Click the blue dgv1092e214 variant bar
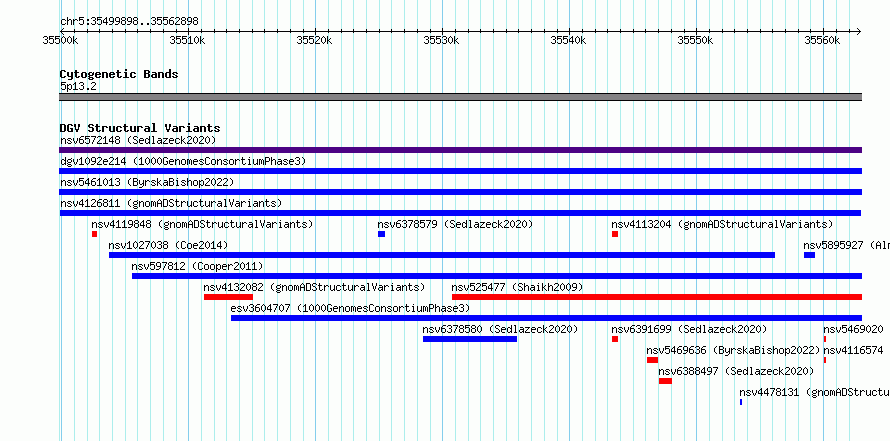The height and width of the screenshot is (441, 890). (460, 171)
